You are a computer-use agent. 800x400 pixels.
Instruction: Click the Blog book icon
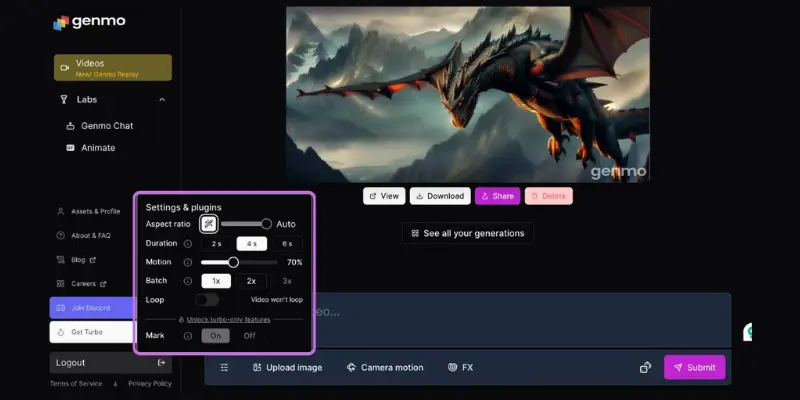coord(61,260)
